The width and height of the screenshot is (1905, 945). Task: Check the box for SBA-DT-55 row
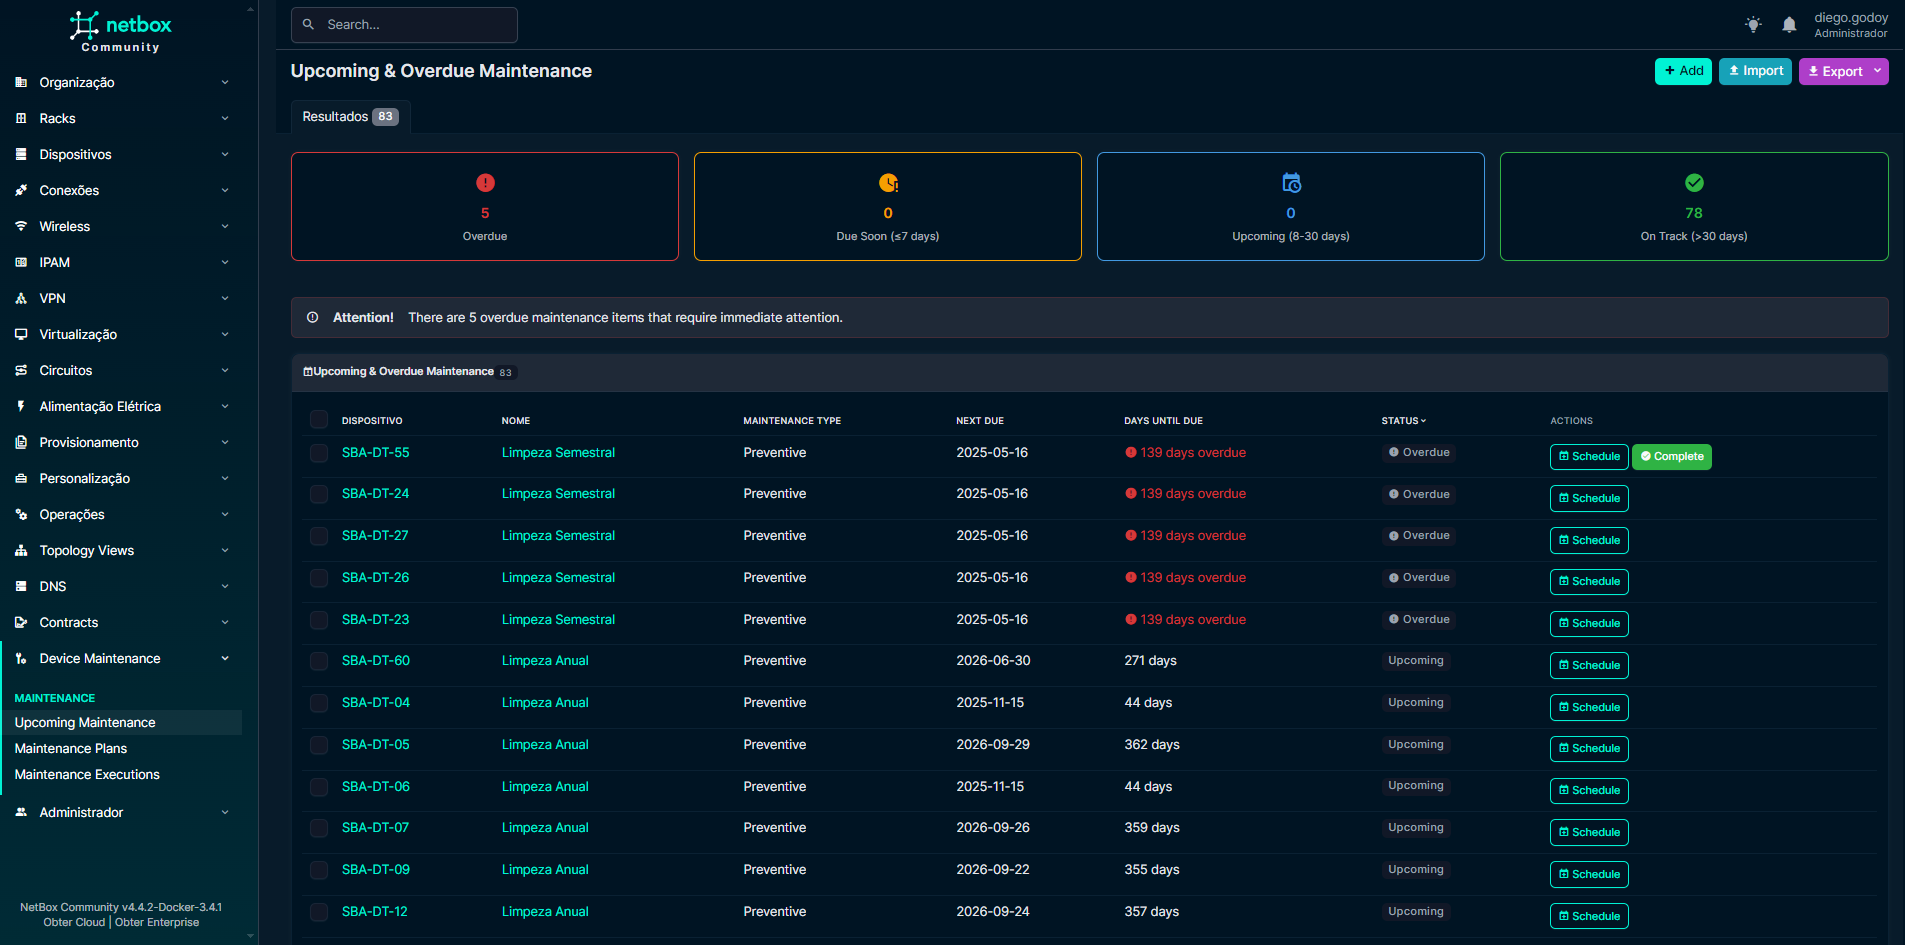(x=319, y=453)
